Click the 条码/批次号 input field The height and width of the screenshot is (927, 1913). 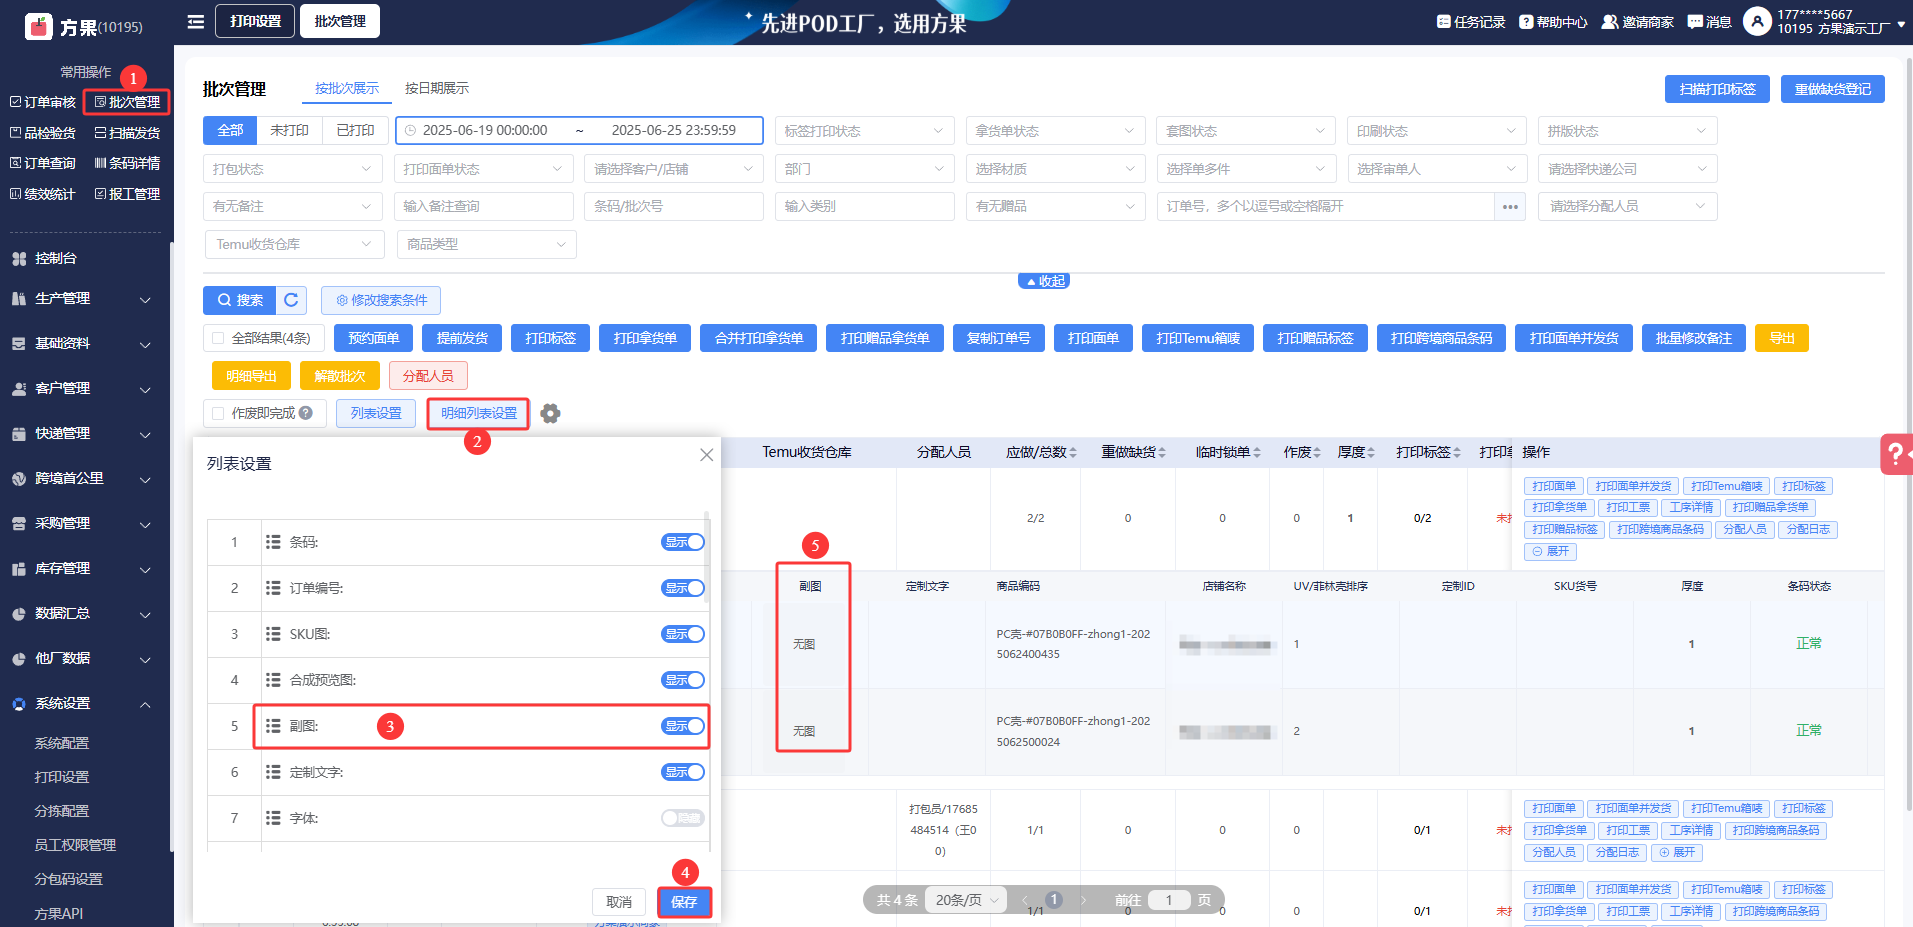(x=673, y=207)
